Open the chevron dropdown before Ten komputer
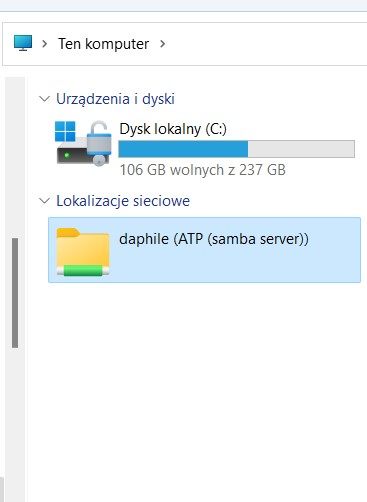Screen dimensions: 367x502 point(44,44)
